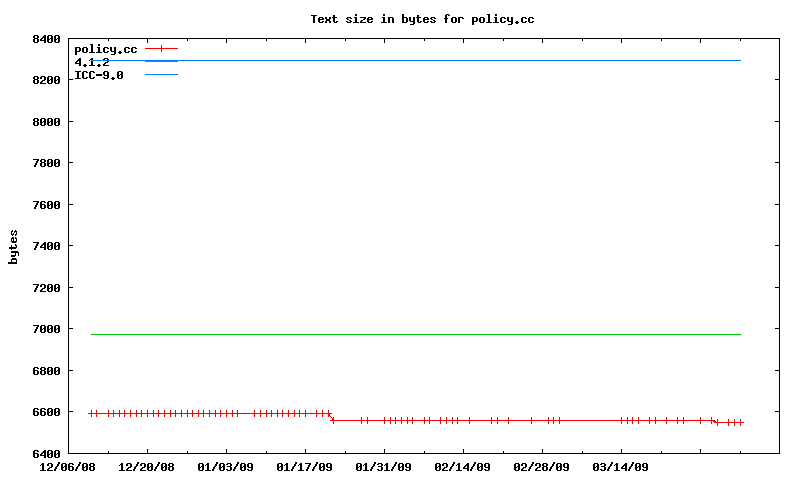Select the 02/28/09 x-axis date label
This screenshot has width=800, height=480.
[541, 467]
